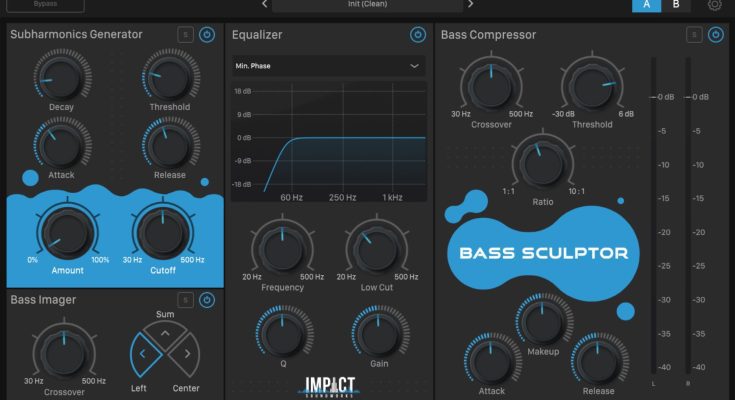This screenshot has width=735, height=400.
Task: Open the settings gear icon
Action: (715, 5)
